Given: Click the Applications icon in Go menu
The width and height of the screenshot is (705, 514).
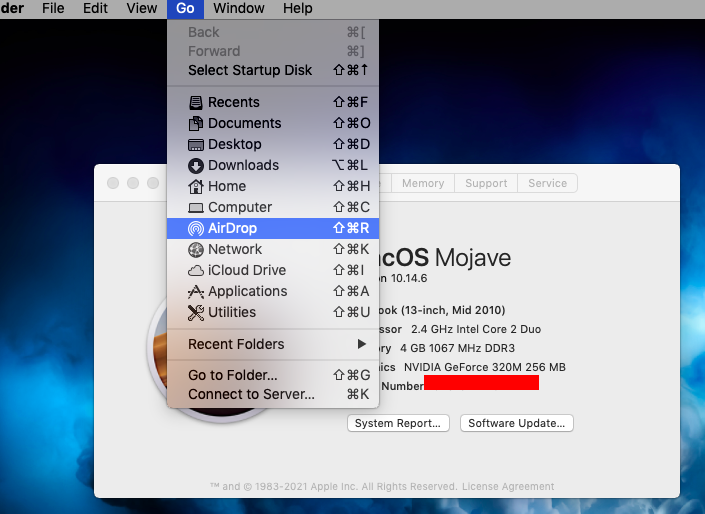Looking at the screenshot, I should point(196,291).
